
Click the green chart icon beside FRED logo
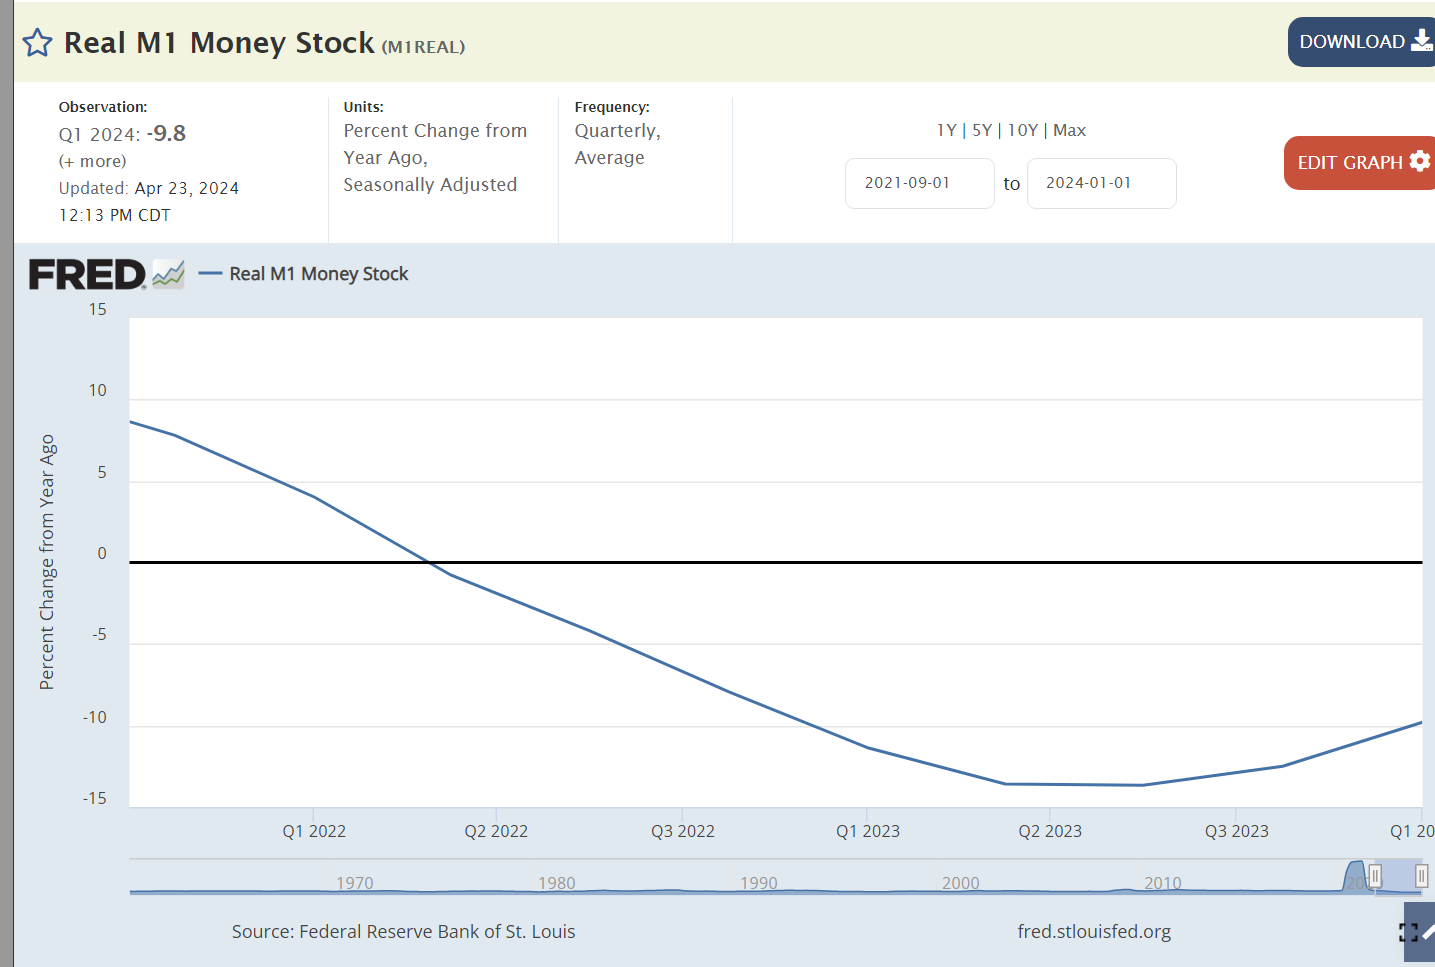168,274
